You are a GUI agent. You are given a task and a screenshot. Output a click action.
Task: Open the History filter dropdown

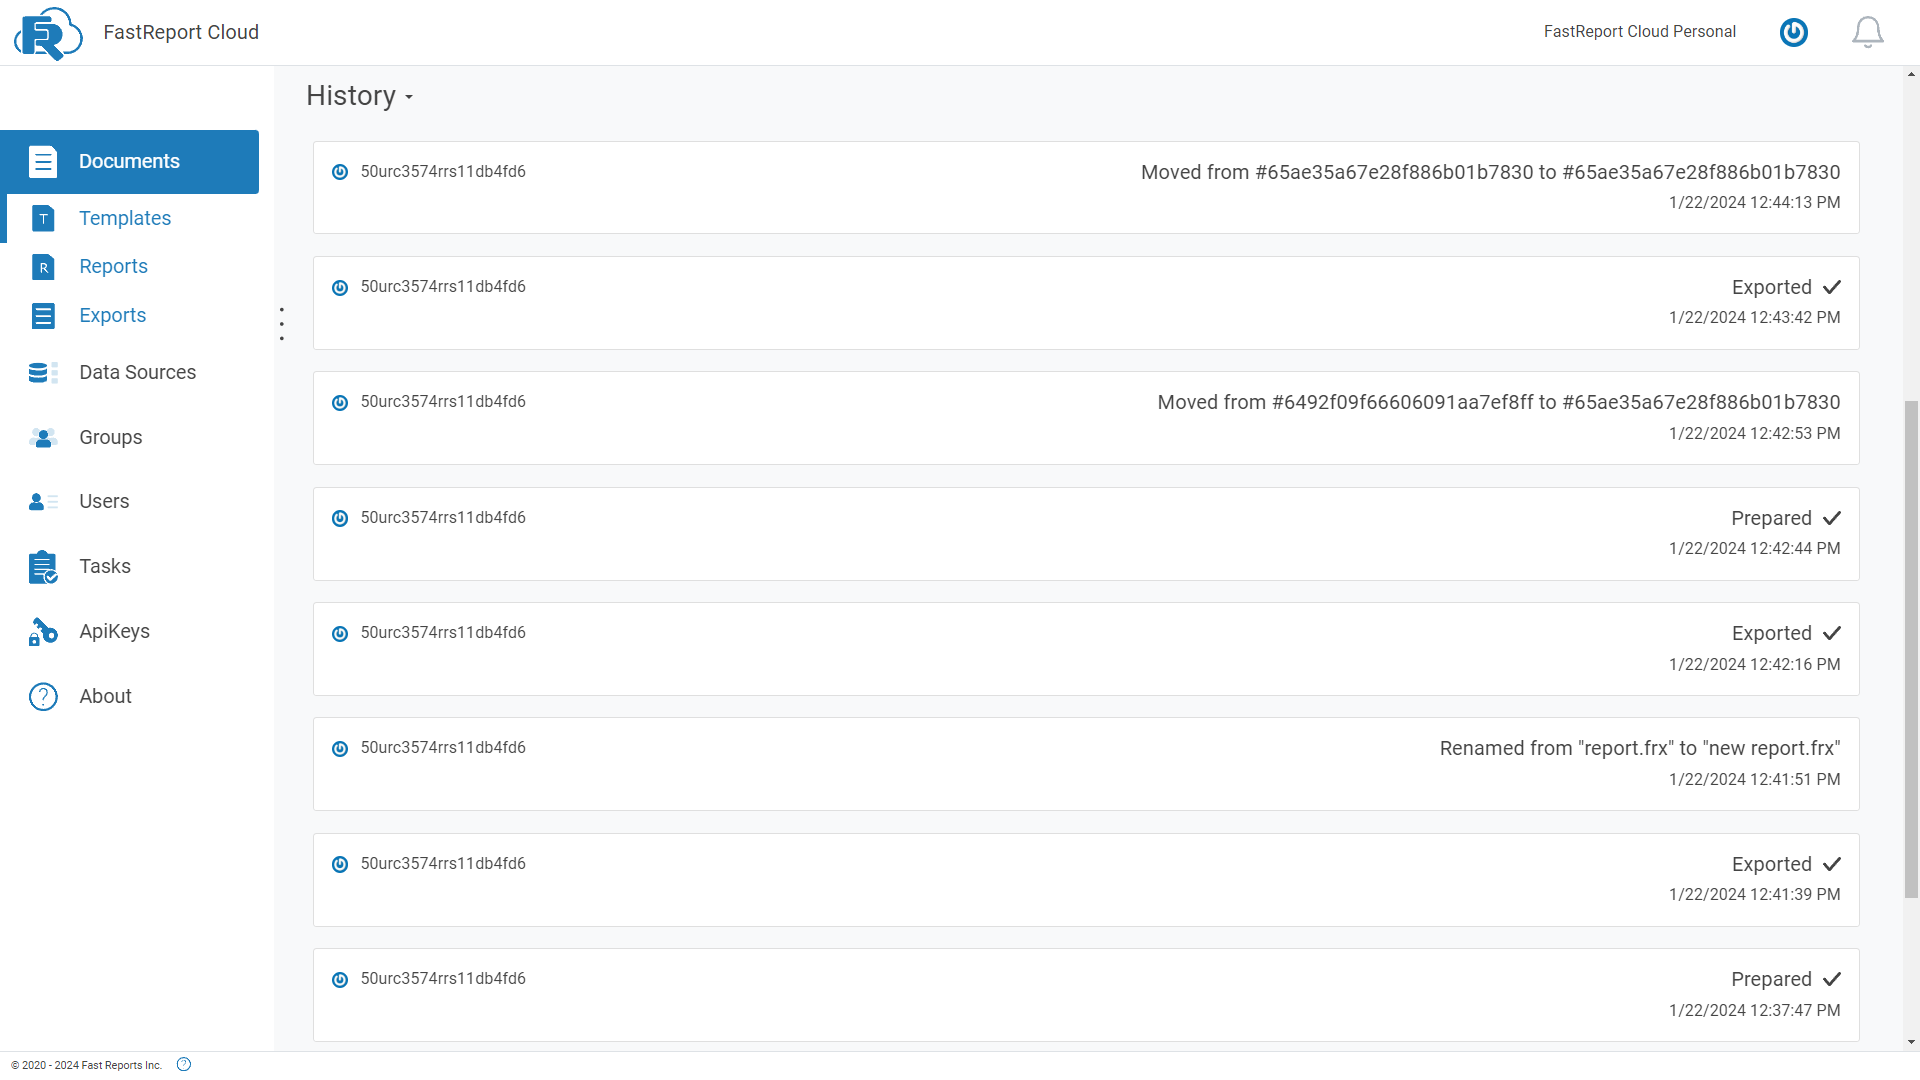coord(408,98)
